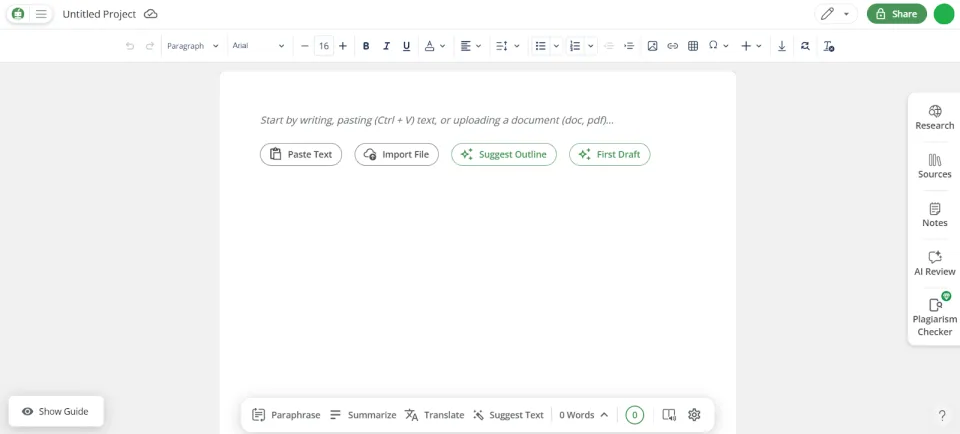Click the green Share button
This screenshot has width=960, height=434.
(x=896, y=14)
